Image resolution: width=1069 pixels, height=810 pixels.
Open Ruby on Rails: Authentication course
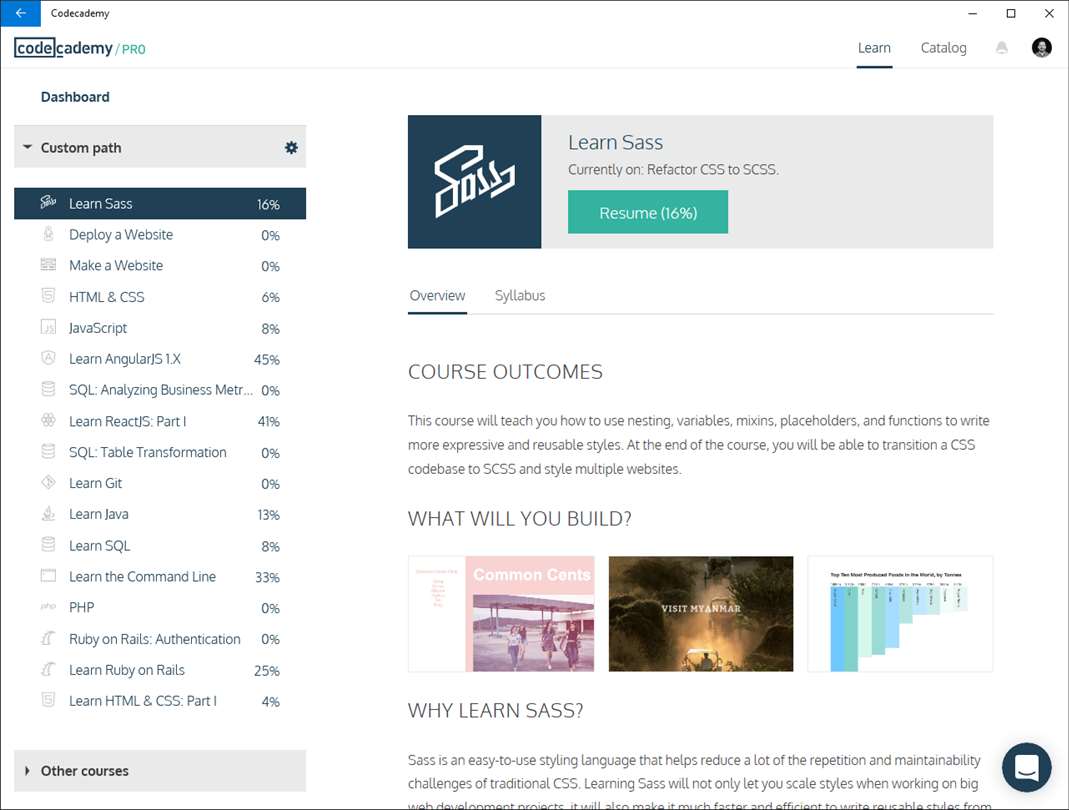[160, 639]
